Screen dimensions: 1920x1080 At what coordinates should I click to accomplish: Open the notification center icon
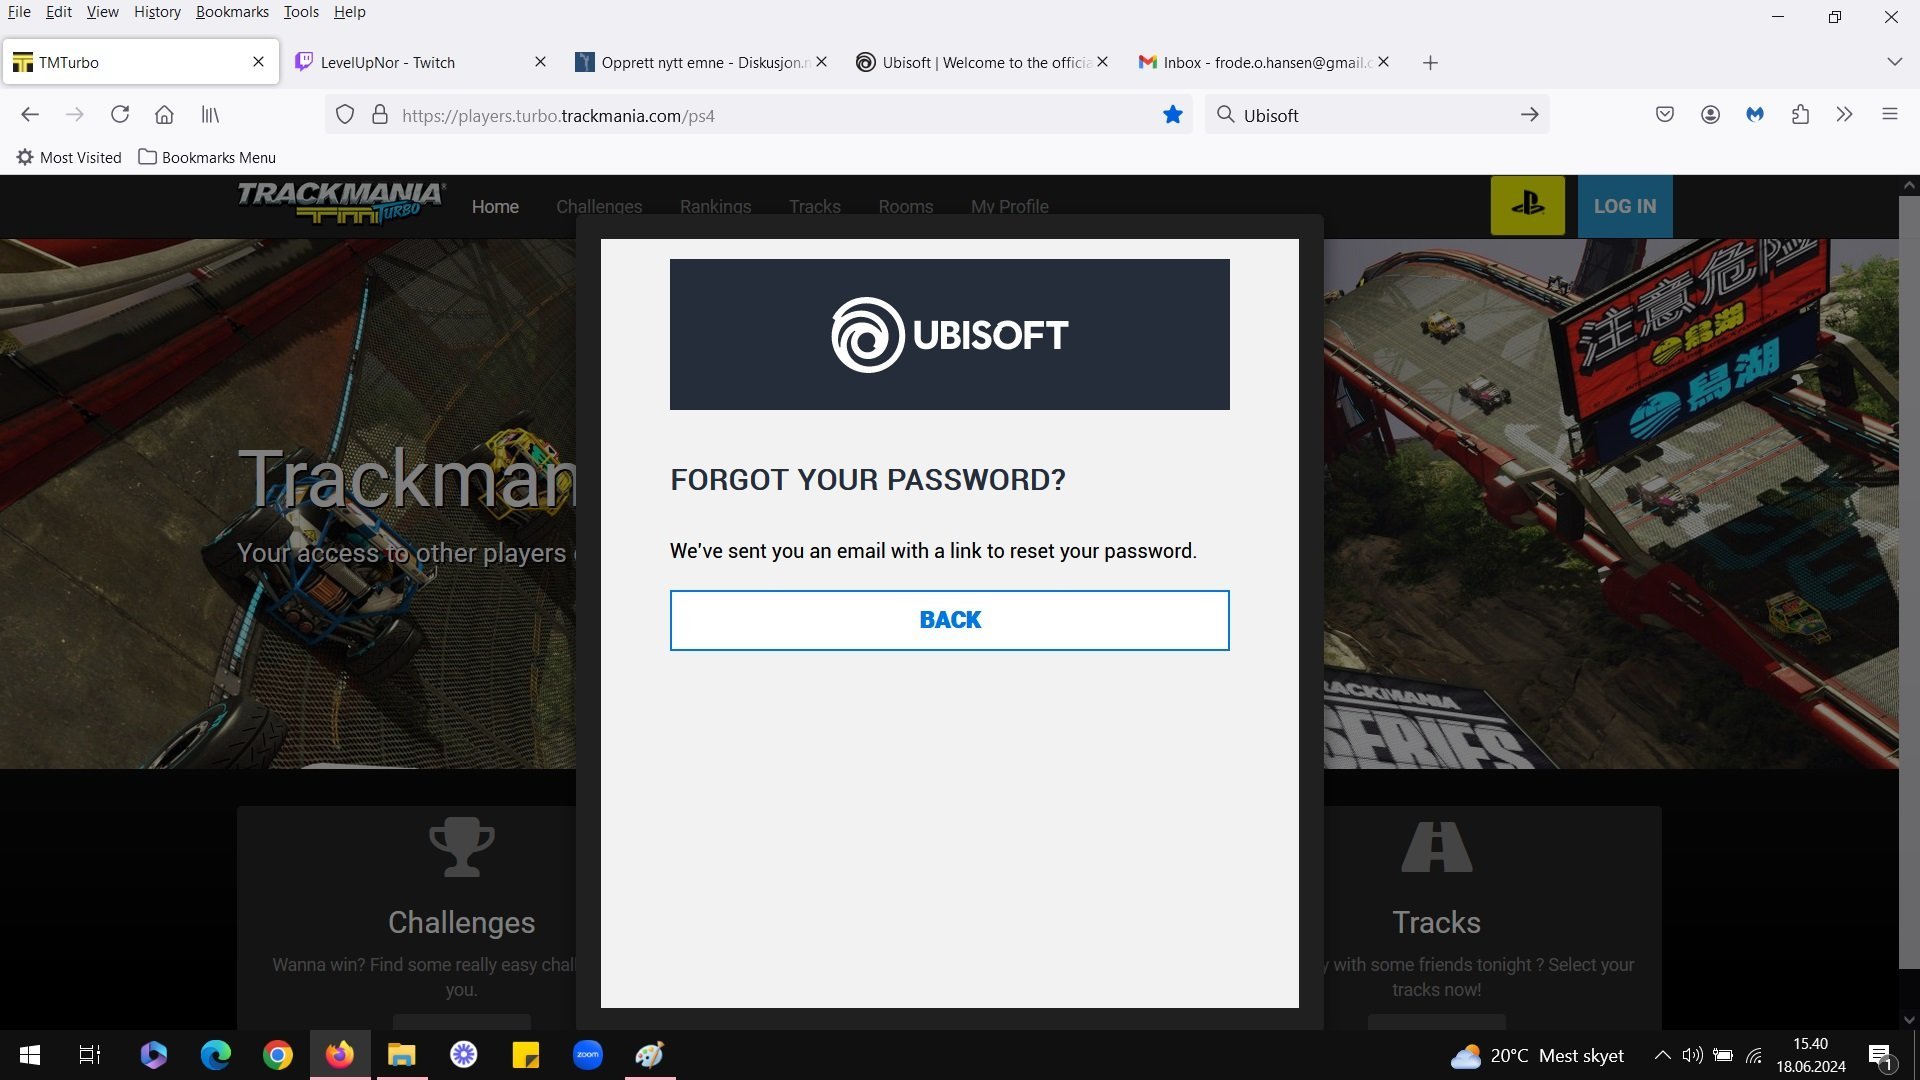coord(1881,1056)
